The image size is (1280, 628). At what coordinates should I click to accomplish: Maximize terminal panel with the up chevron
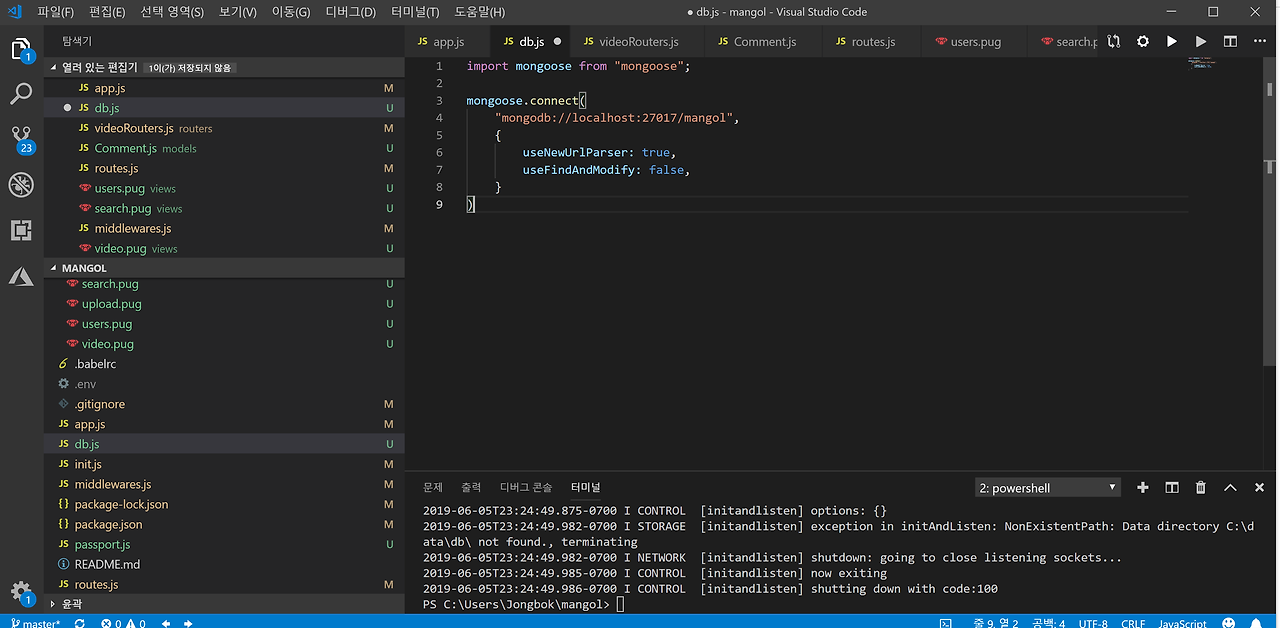pyautogui.click(x=1230, y=488)
